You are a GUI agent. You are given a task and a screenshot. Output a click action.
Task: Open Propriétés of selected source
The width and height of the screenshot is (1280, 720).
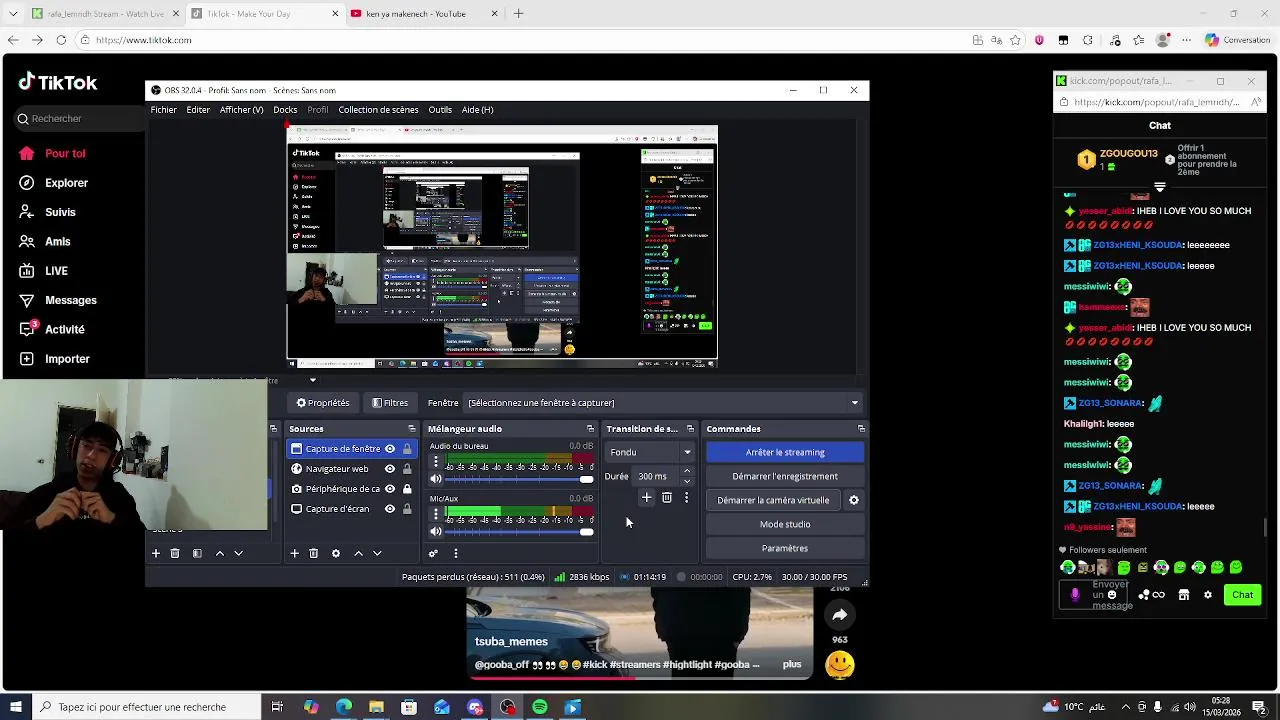point(323,403)
